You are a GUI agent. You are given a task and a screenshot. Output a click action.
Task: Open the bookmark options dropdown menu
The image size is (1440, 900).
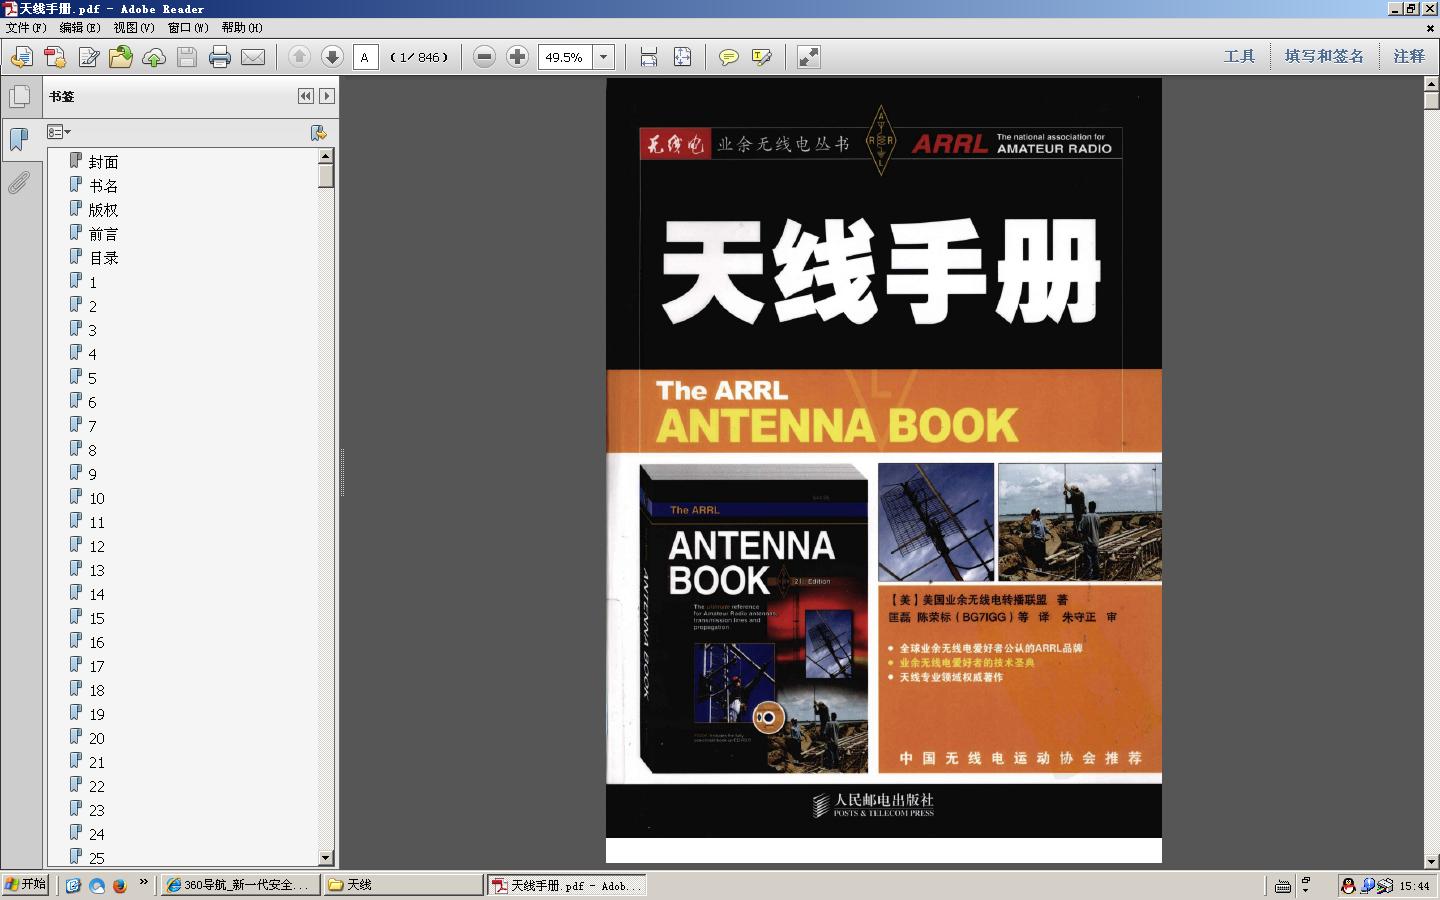point(59,132)
